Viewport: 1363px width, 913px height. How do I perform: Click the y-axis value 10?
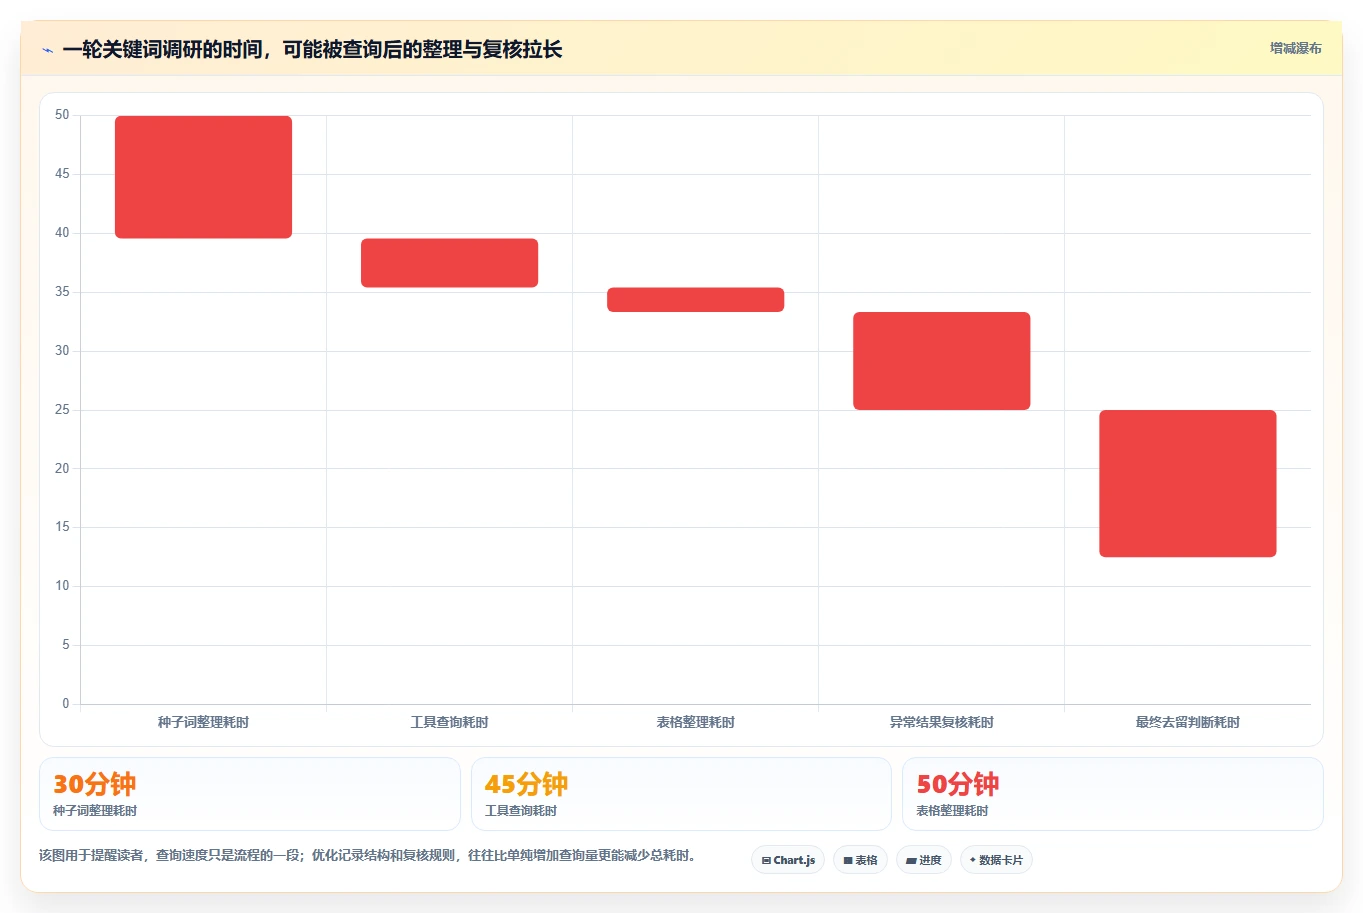(x=62, y=586)
